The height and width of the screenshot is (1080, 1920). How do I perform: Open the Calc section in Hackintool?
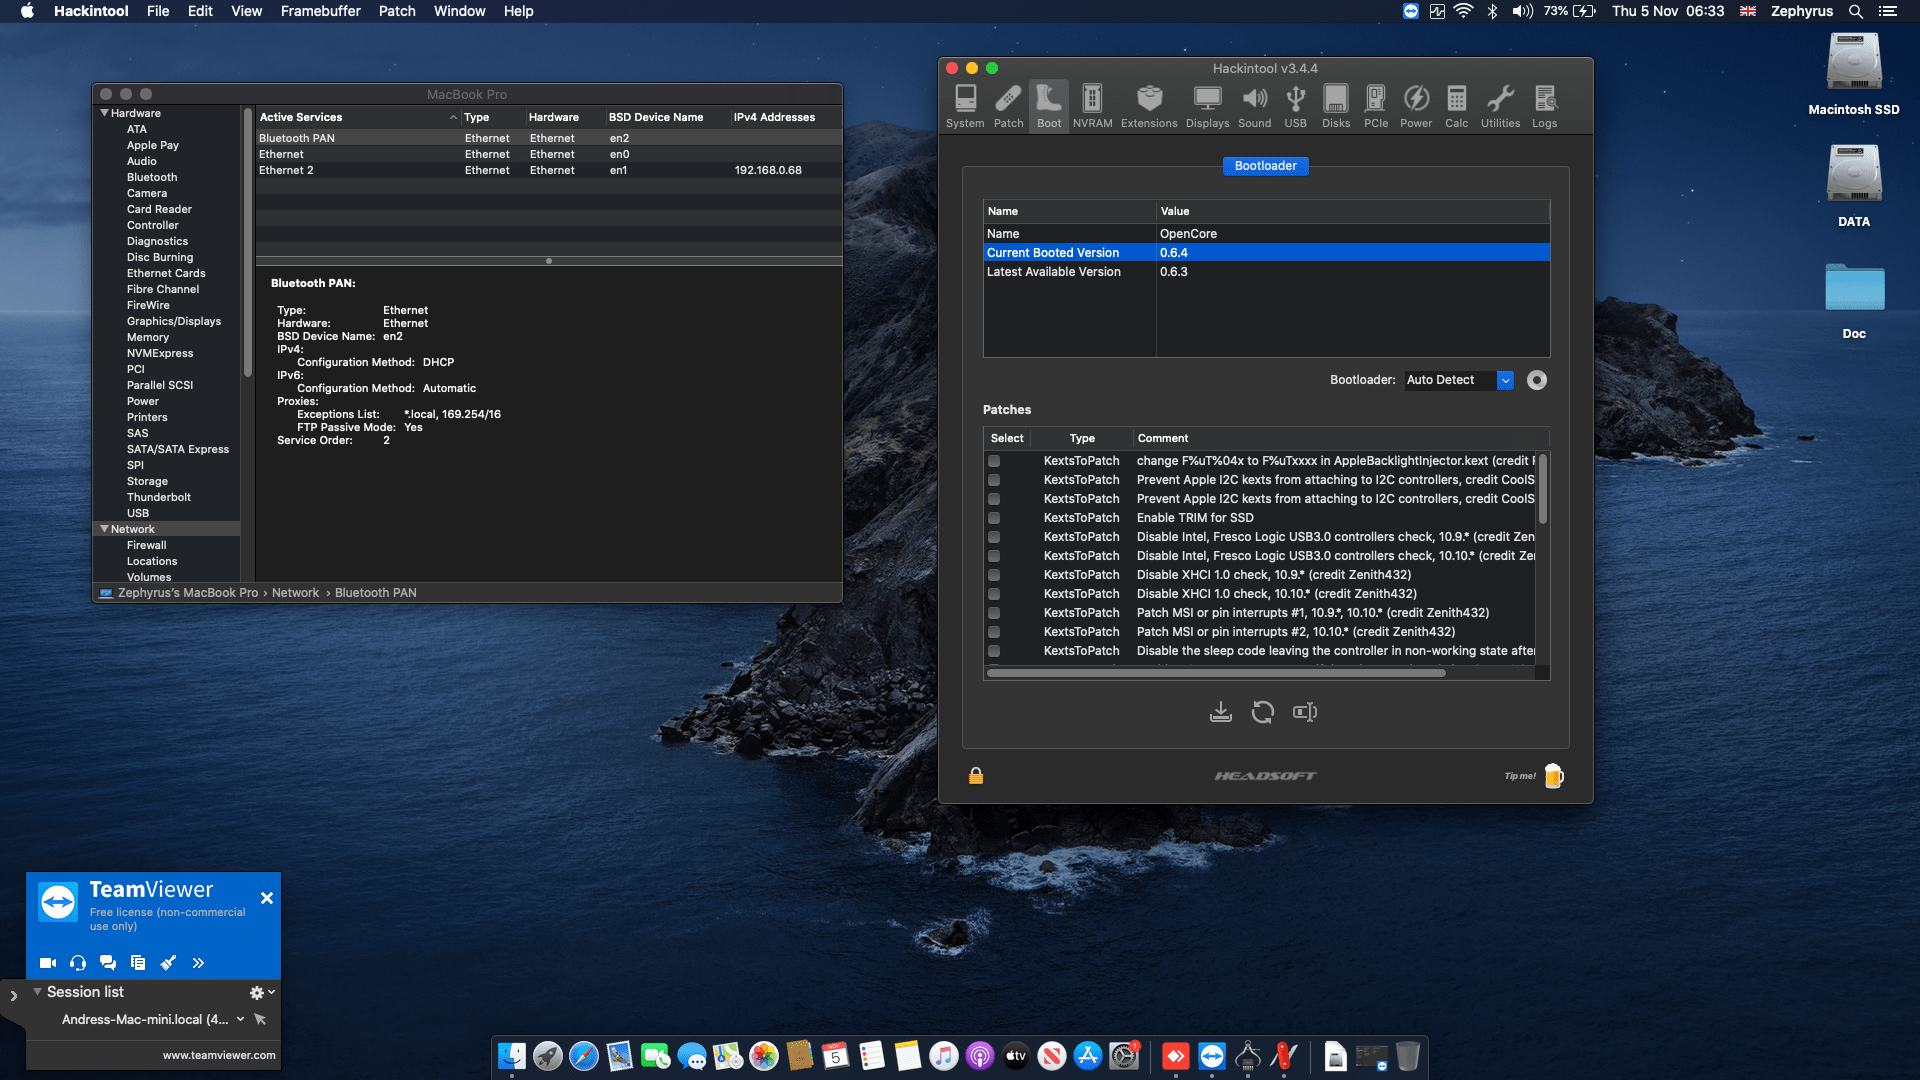(1457, 106)
